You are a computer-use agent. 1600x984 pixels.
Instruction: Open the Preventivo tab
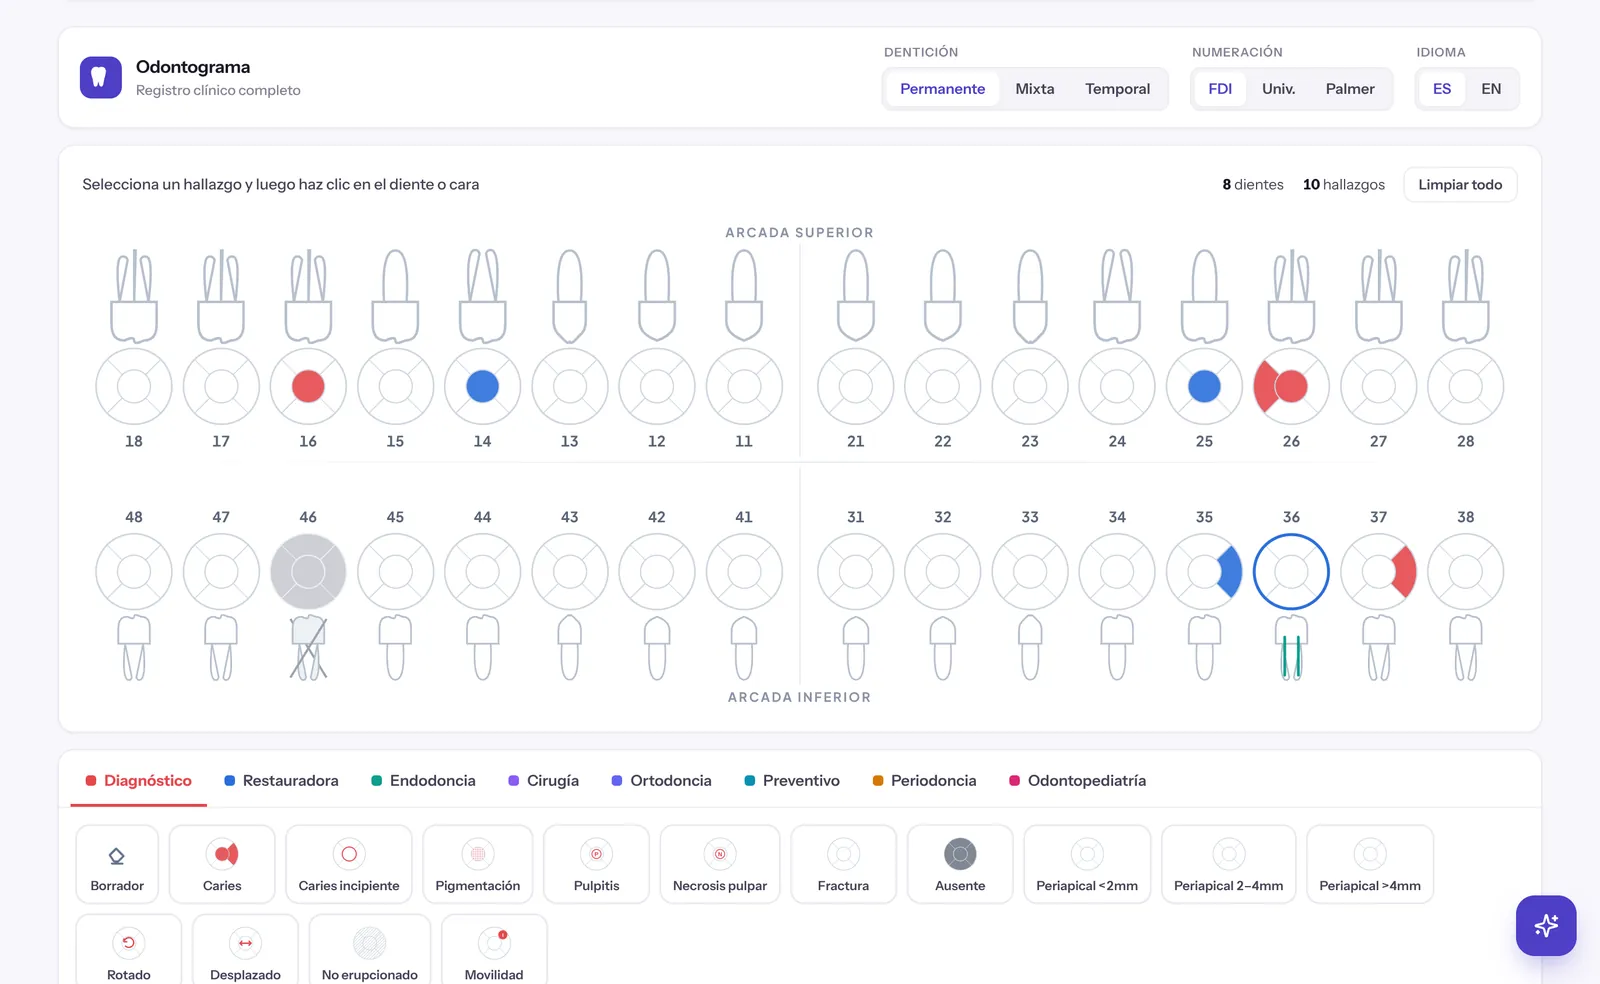pyautogui.click(x=792, y=781)
